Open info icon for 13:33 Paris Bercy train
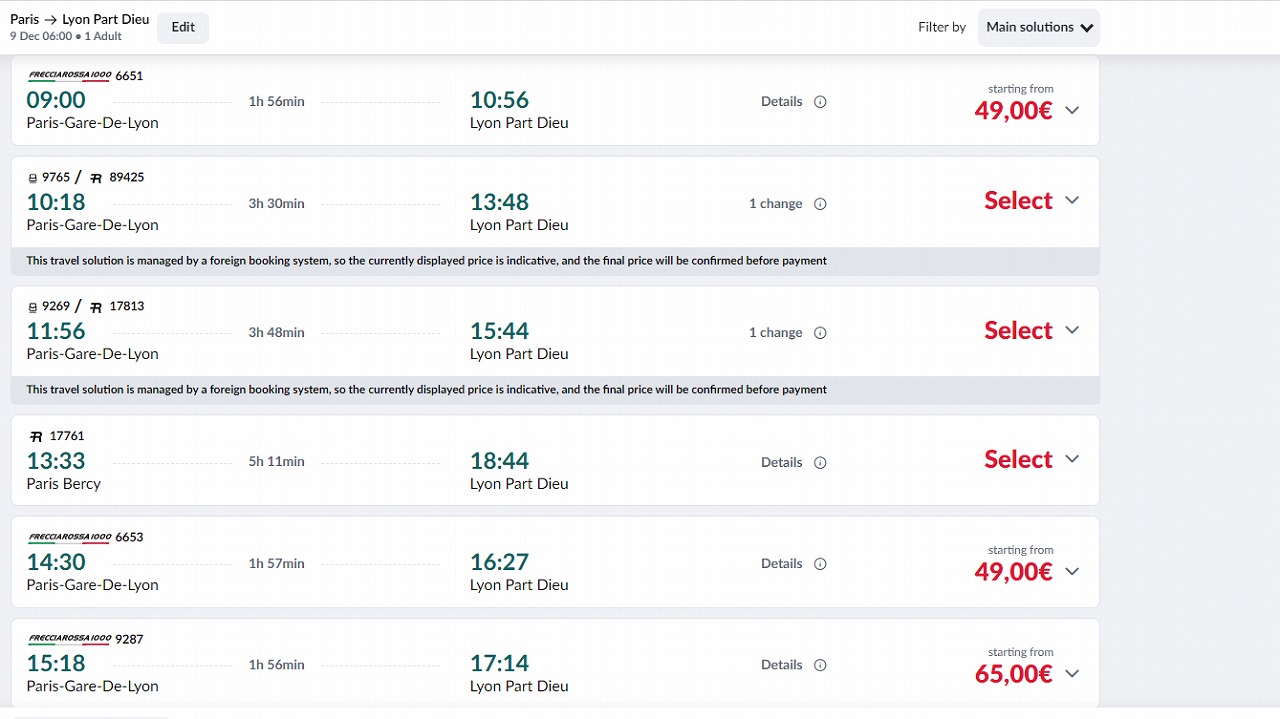1280x719 pixels. tap(820, 463)
